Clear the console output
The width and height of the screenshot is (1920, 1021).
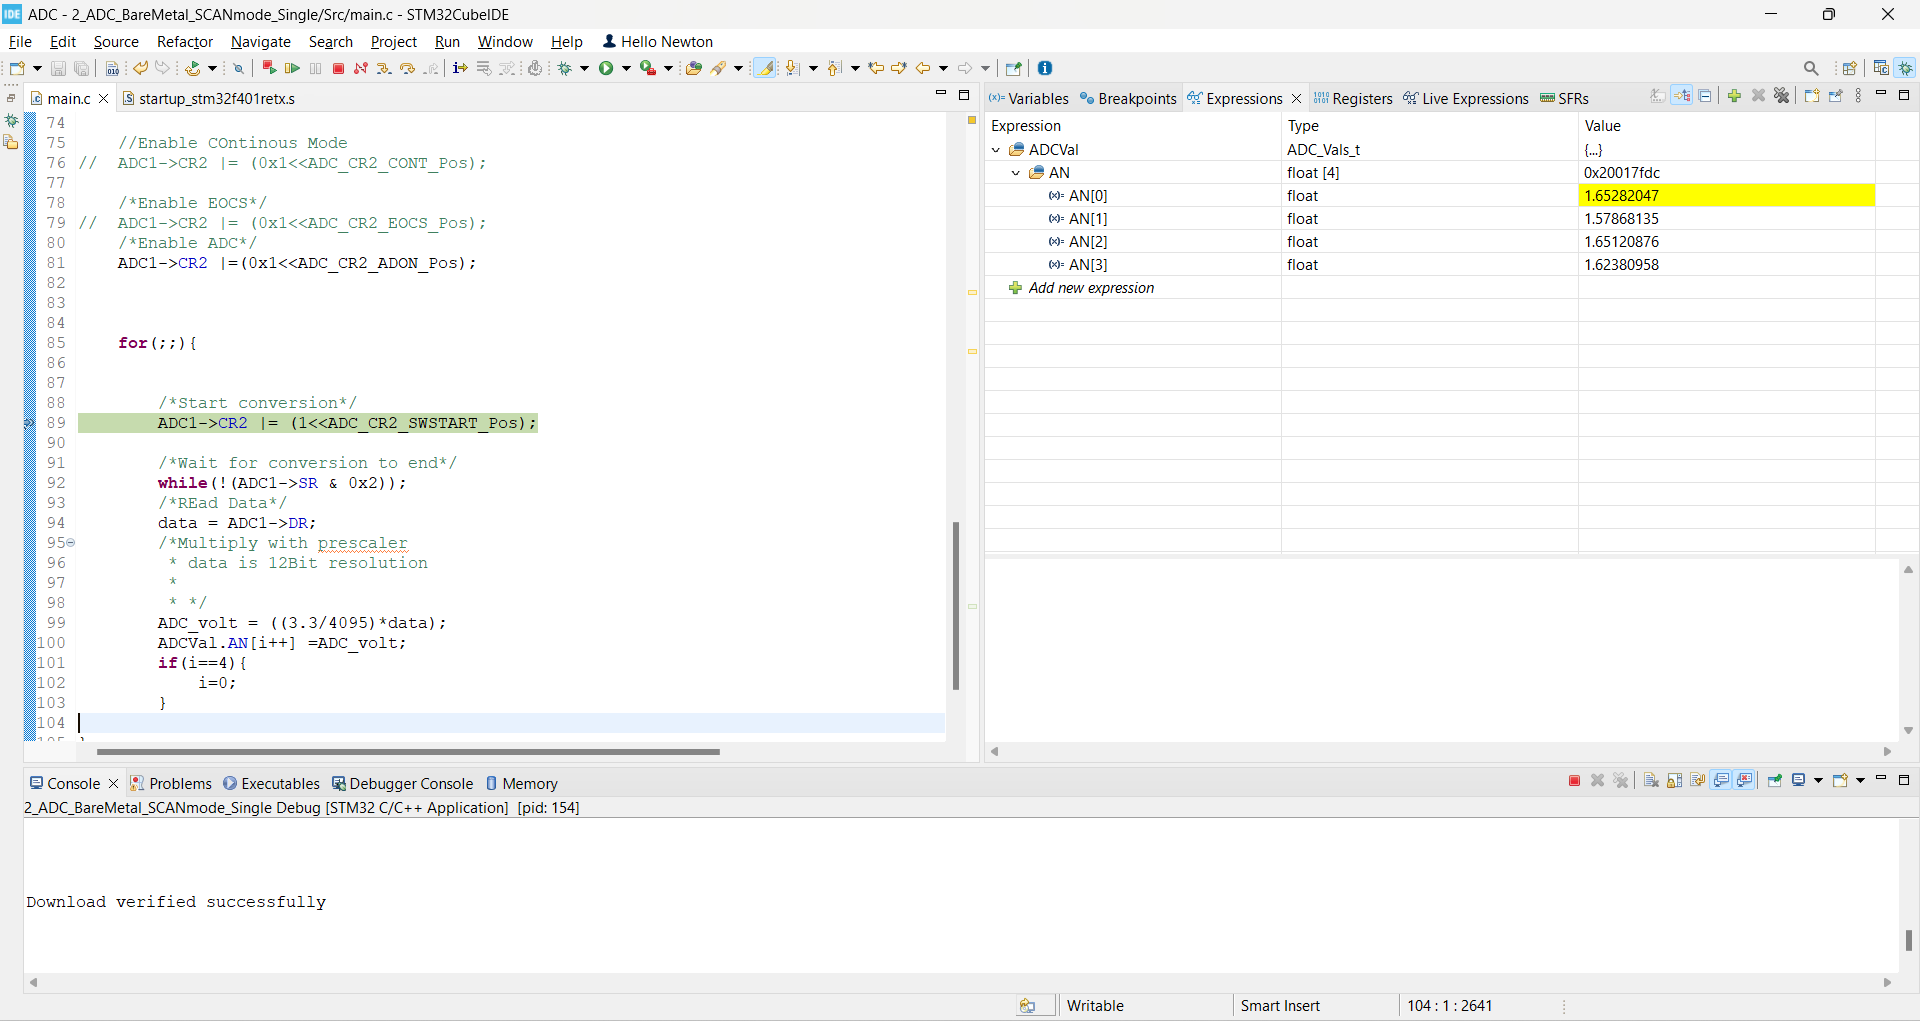(x=1652, y=782)
